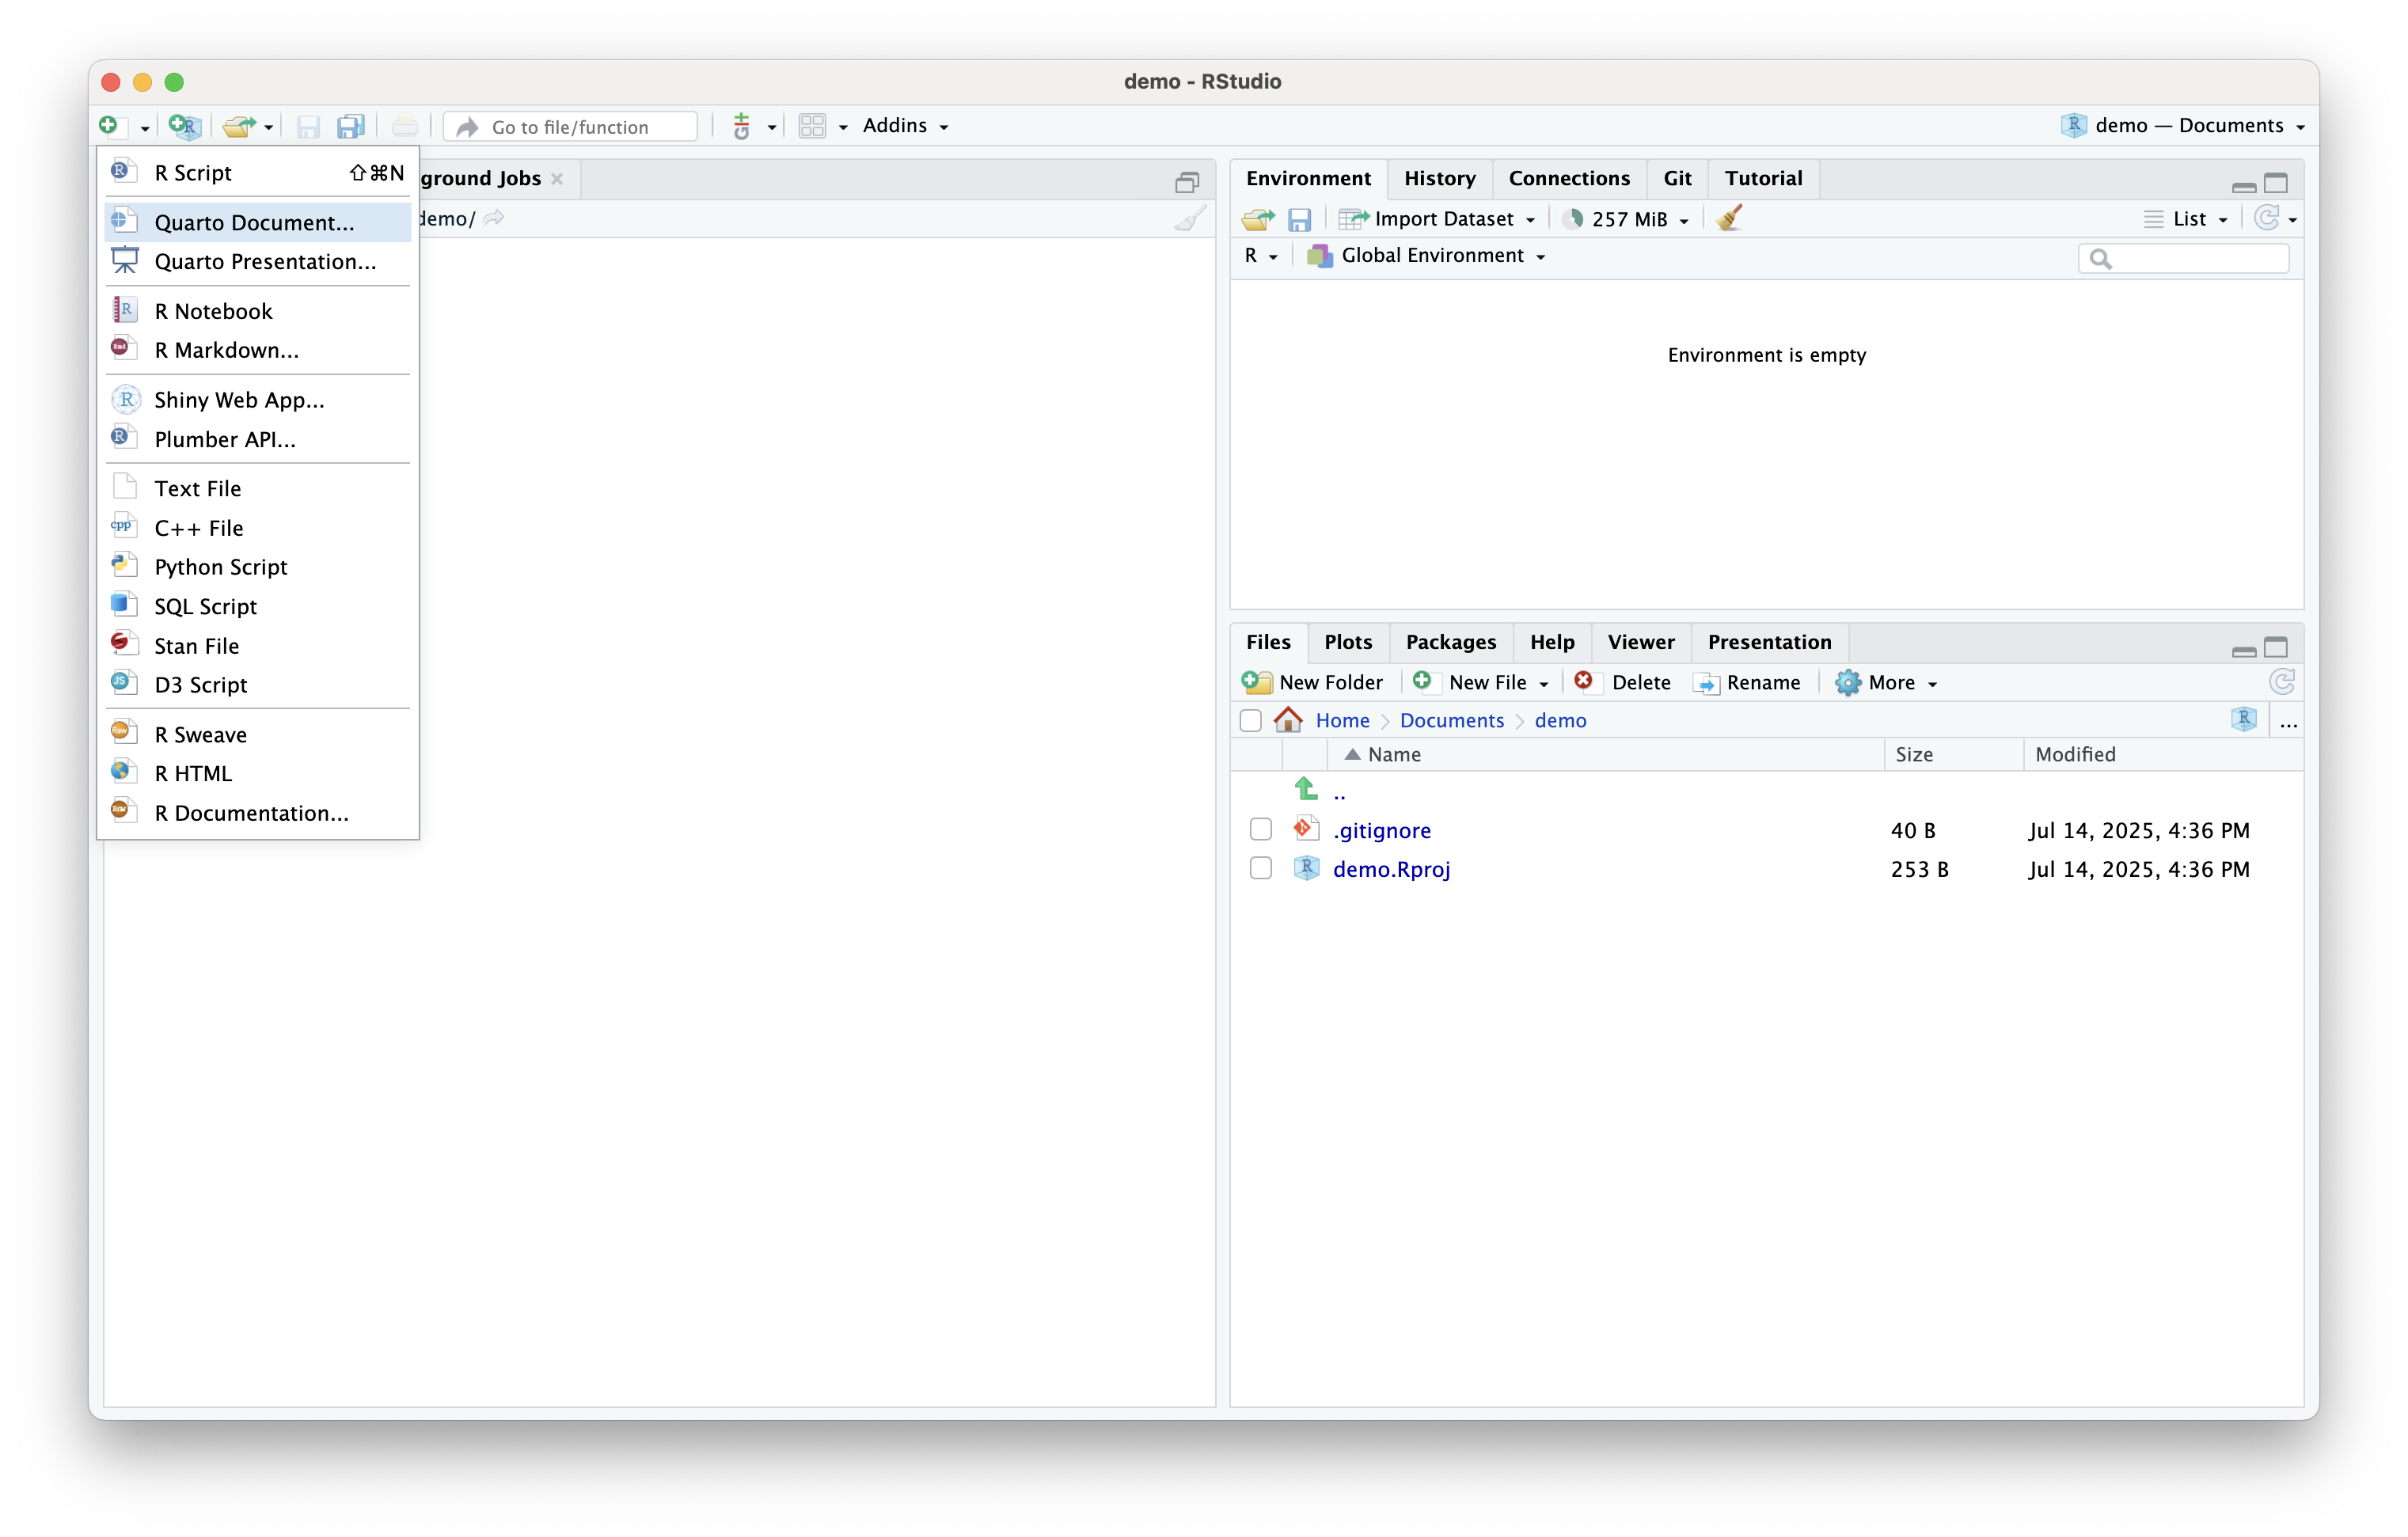Click the new project icon in toolbar
This screenshot has height=1537, width=2408.
[x=185, y=126]
